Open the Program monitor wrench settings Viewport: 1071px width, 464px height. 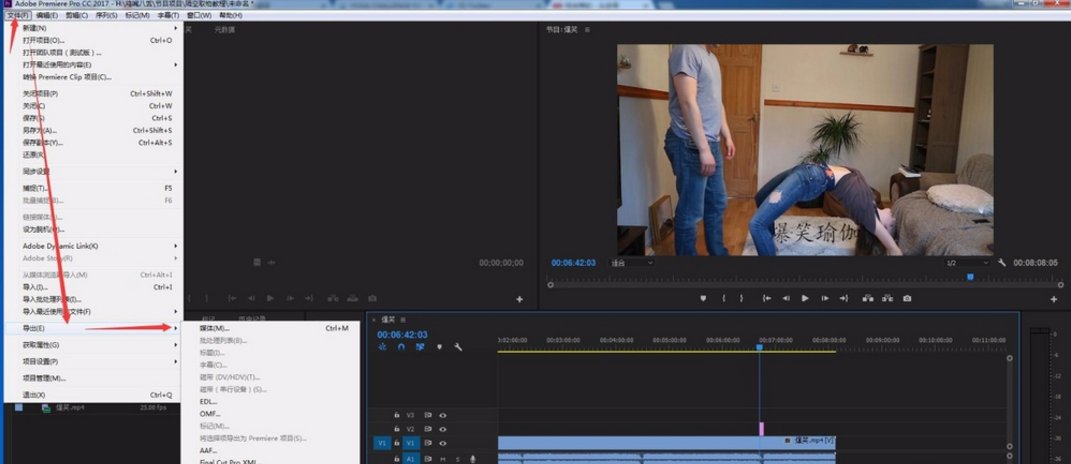coord(1002,263)
